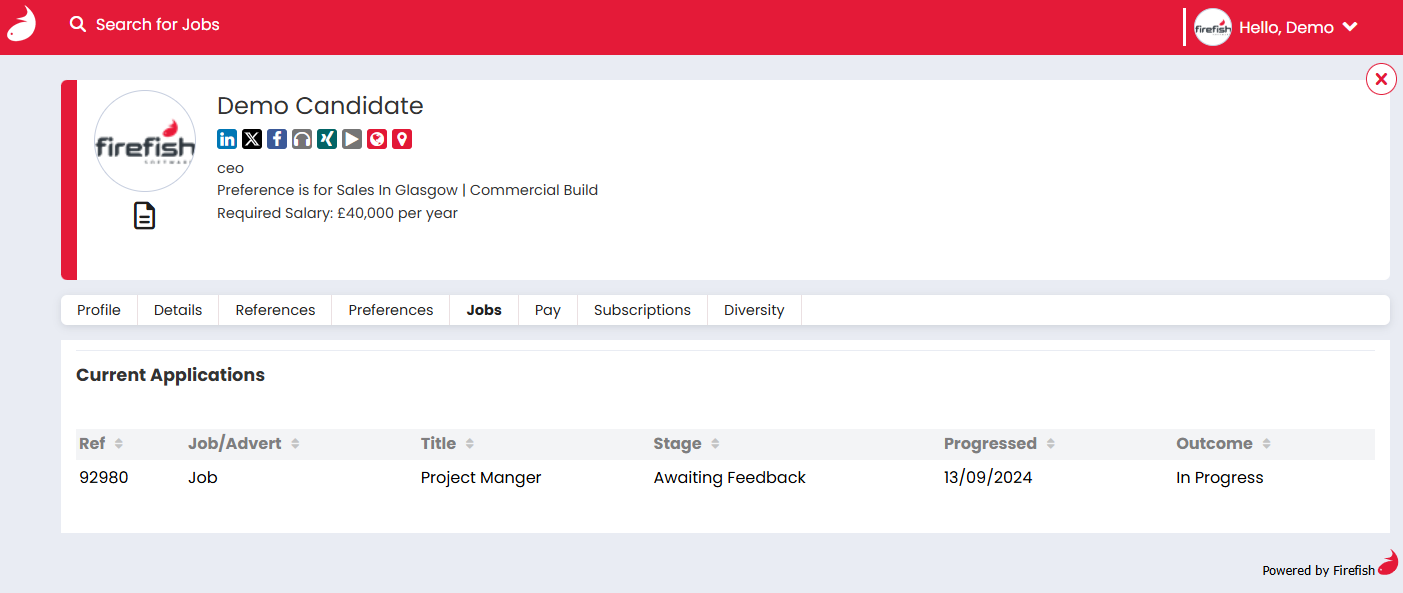Click the red globe website icon

tap(377, 139)
